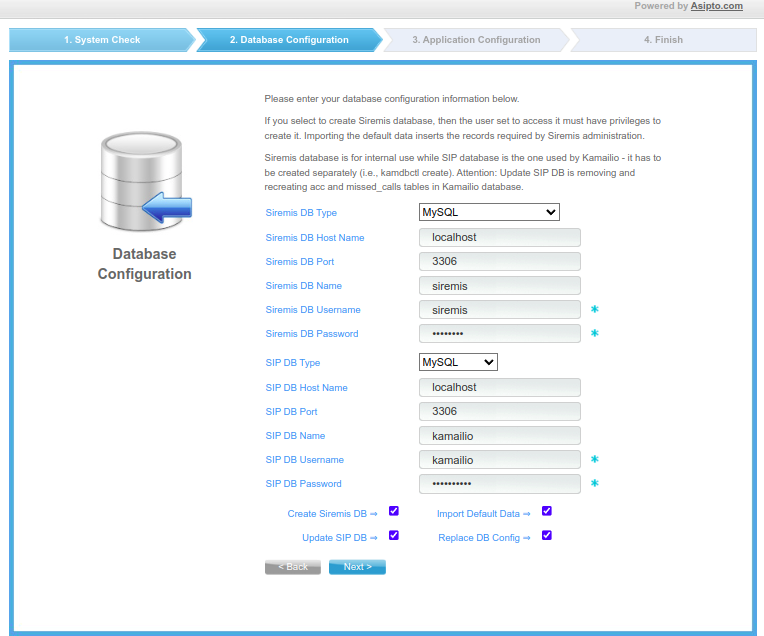Click the SIP DB Name label
Image resolution: width=764 pixels, height=636 pixels.
295,436
